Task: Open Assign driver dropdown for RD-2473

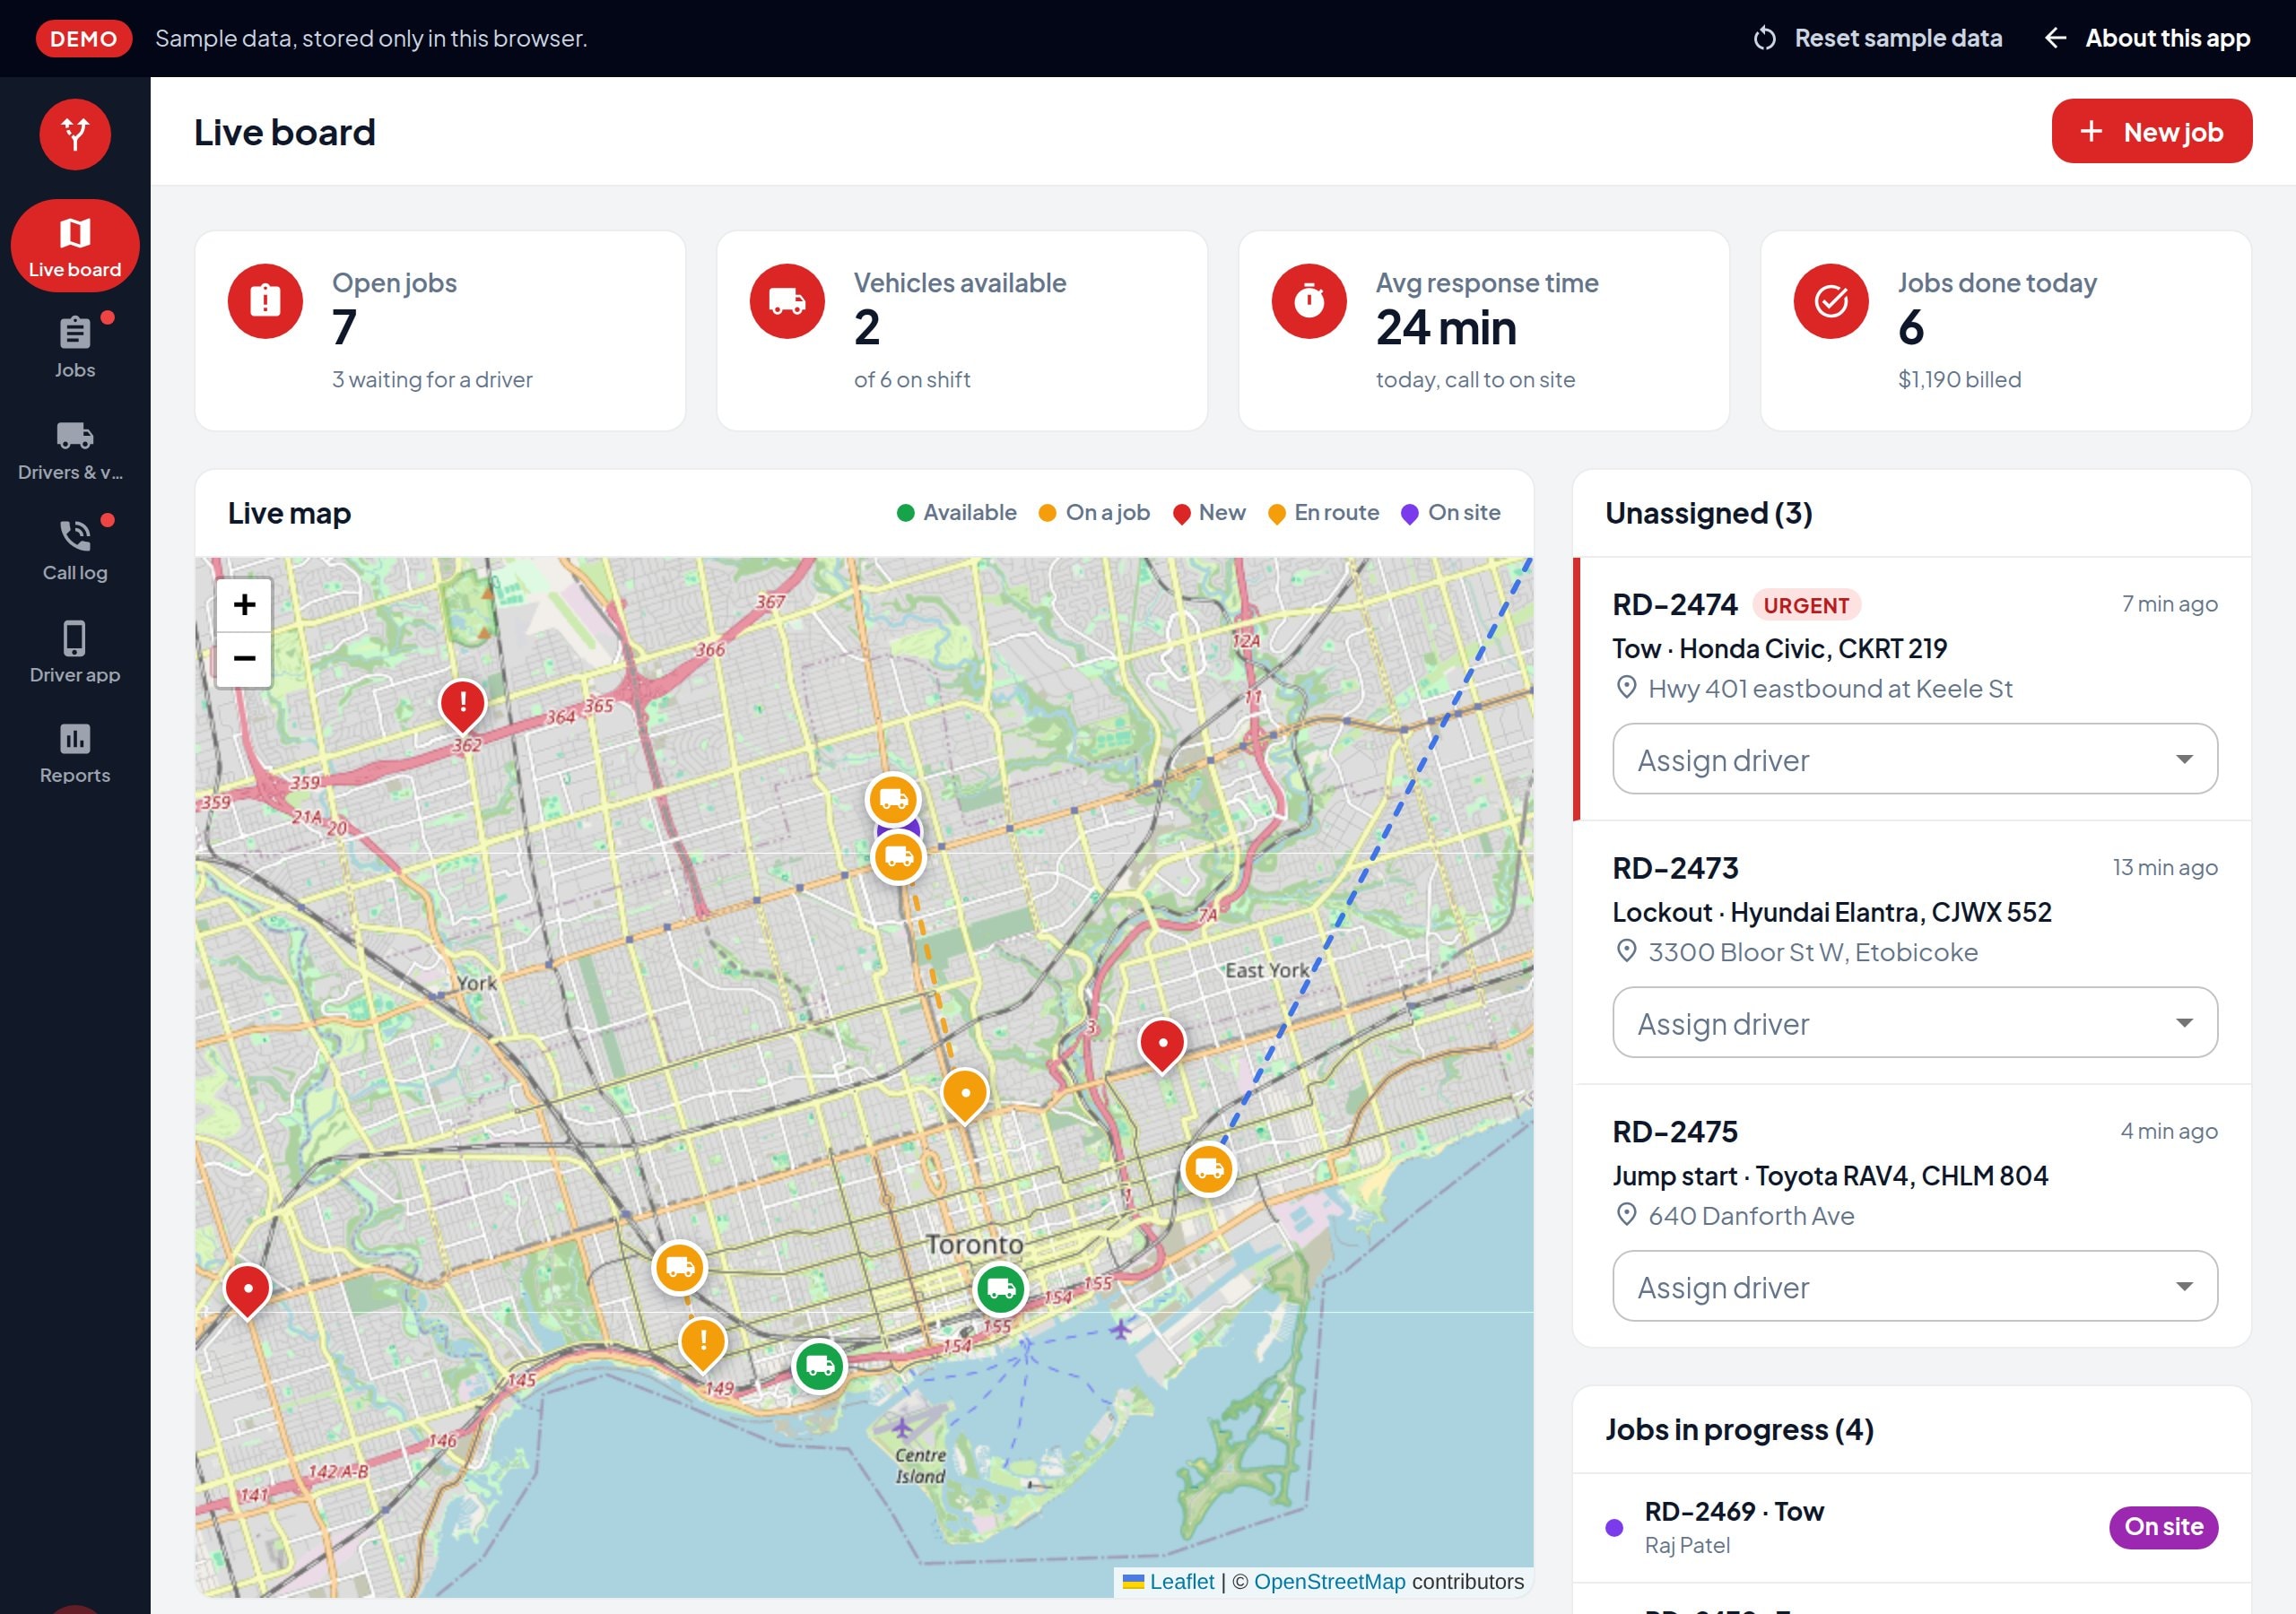Action: tap(1914, 1022)
